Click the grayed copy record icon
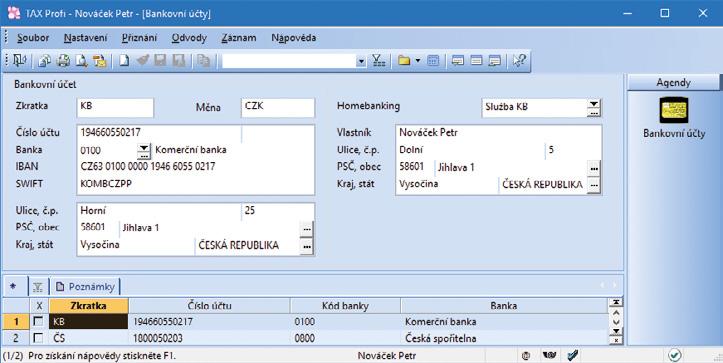This screenshot has width=723, height=363. [203, 61]
